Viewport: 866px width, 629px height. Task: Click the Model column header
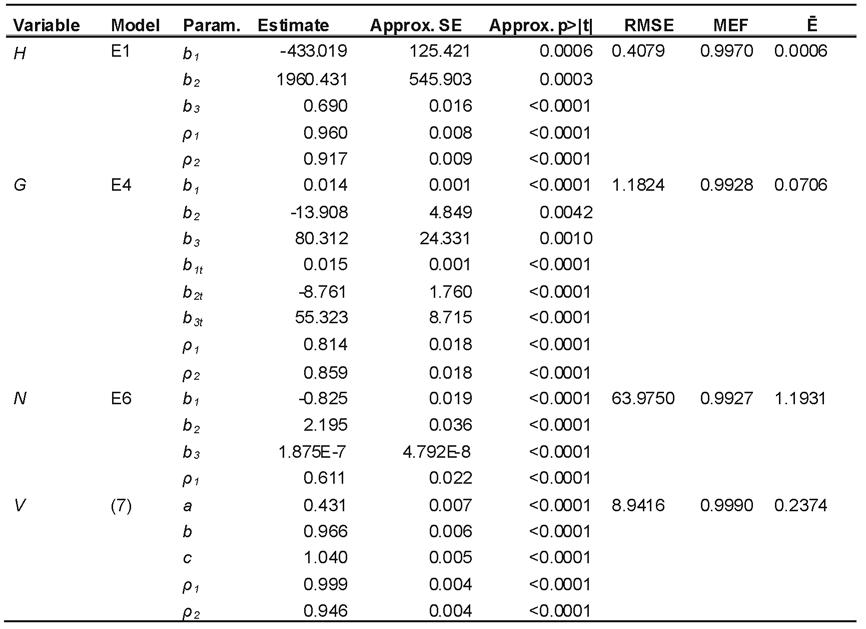(x=135, y=25)
